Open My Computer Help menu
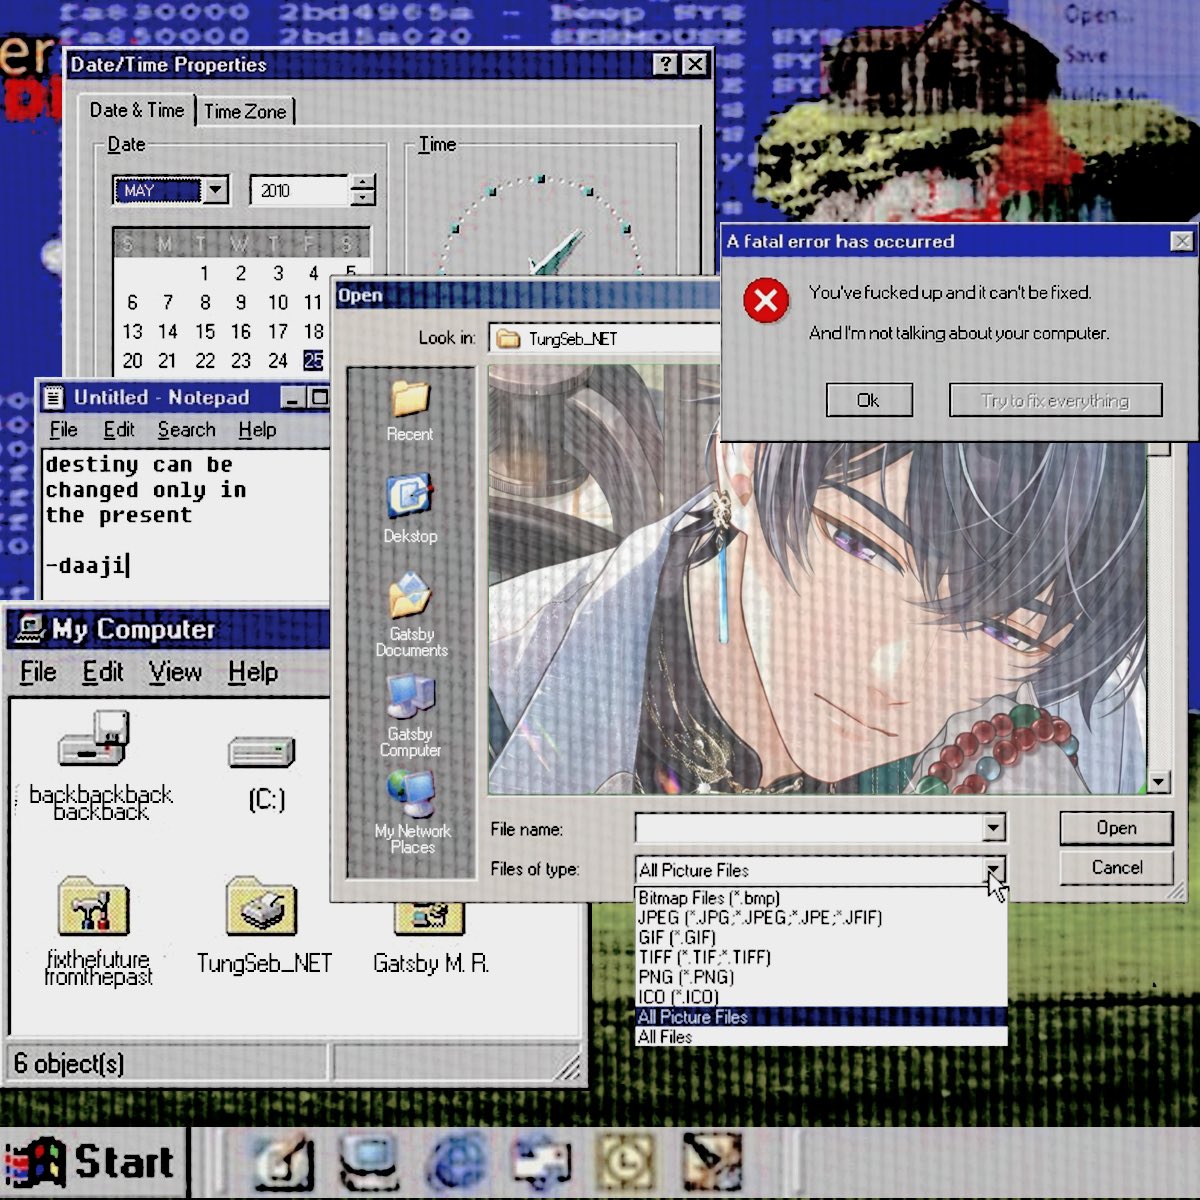Image resolution: width=1200 pixels, height=1200 pixels. pos(253,672)
